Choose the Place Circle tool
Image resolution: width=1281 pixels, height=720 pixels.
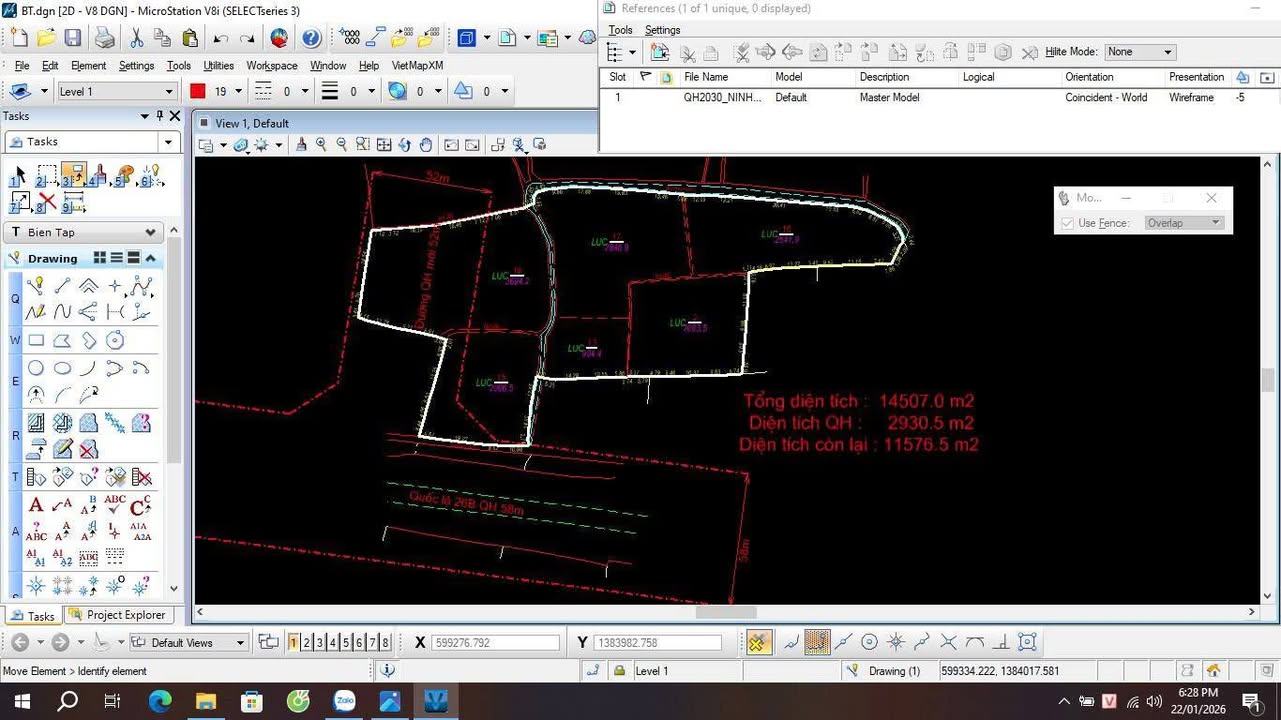(36, 368)
